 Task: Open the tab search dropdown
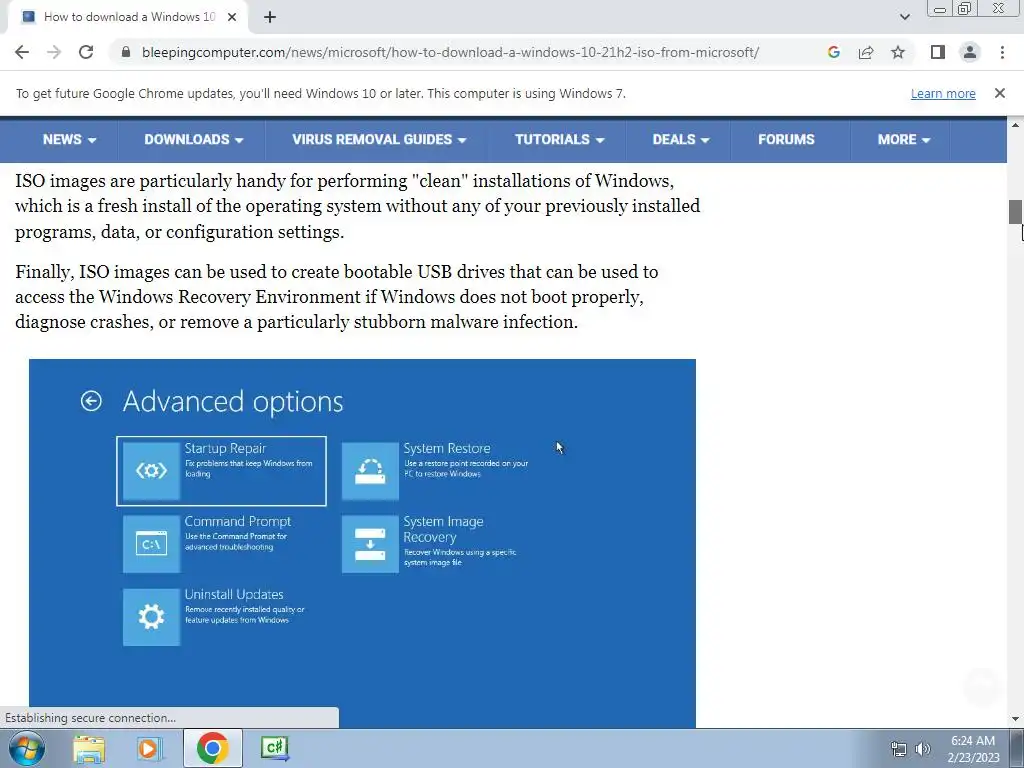point(904,17)
